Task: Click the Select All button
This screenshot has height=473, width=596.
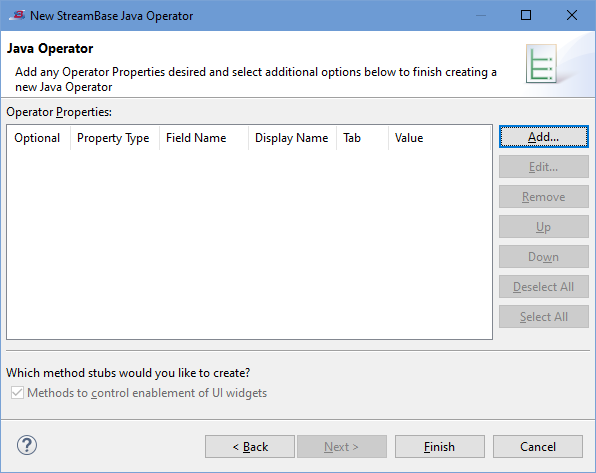Action: [x=544, y=317]
